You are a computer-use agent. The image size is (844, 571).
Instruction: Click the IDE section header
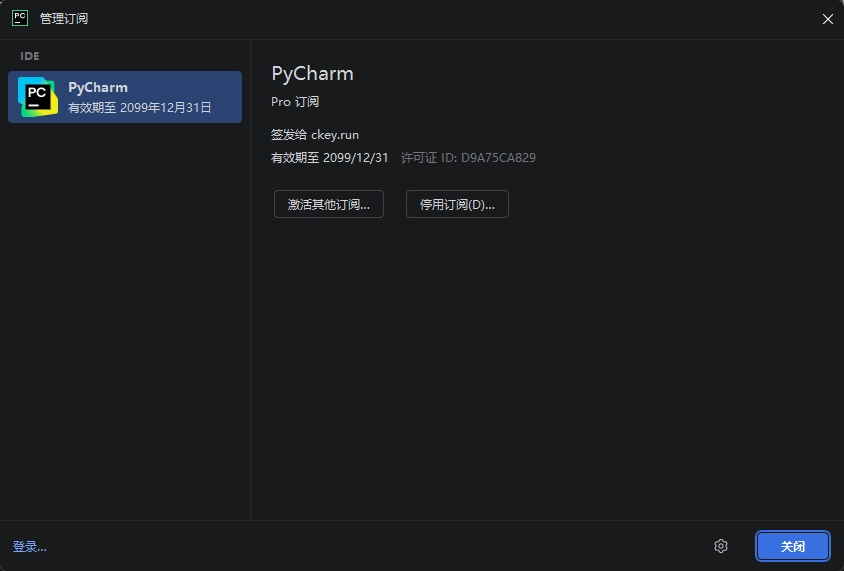pyautogui.click(x=30, y=56)
